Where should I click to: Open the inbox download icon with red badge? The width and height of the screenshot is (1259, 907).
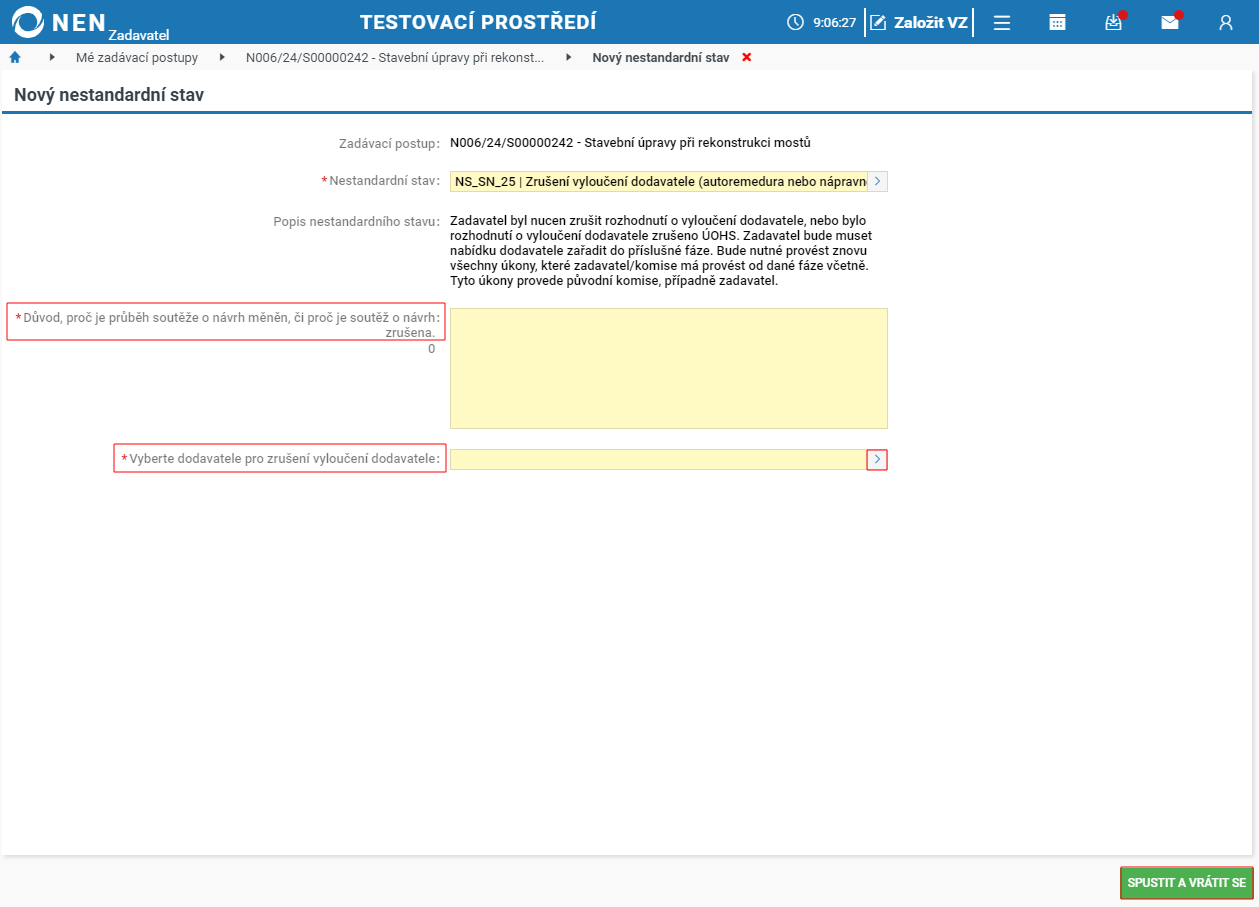[x=1113, y=22]
